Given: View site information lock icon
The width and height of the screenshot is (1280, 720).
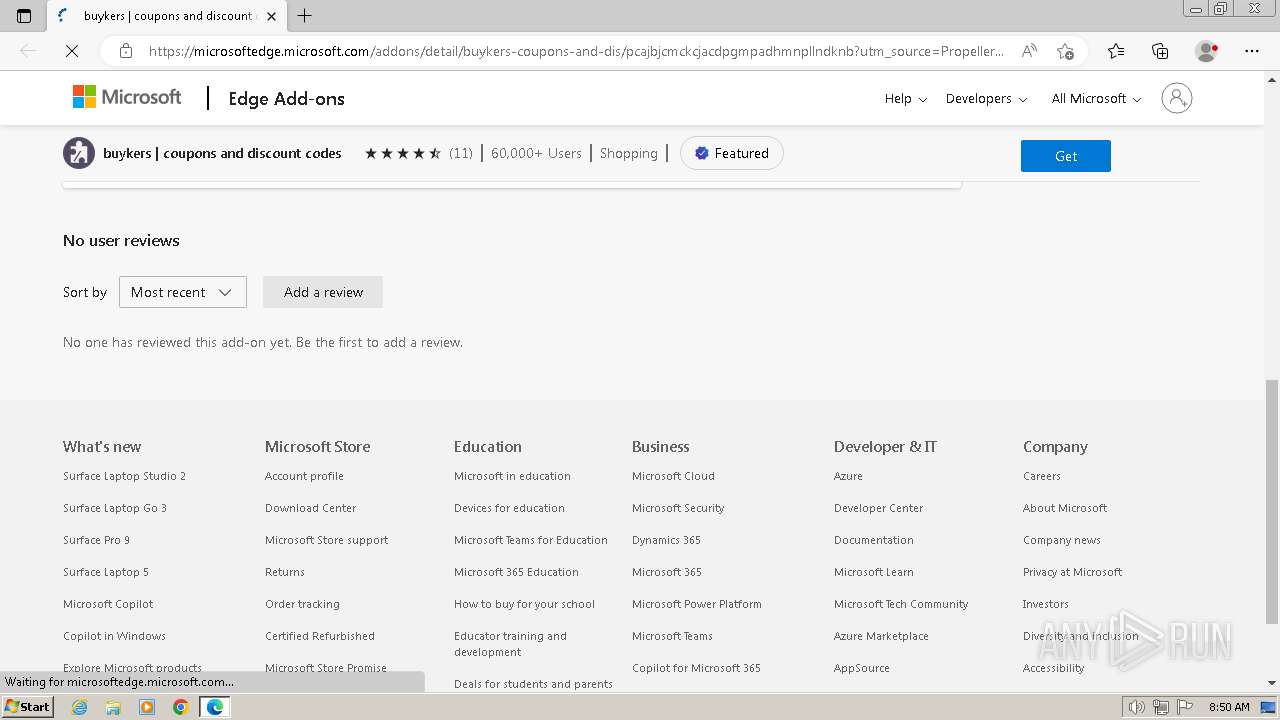Looking at the screenshot, I should 126,51.
